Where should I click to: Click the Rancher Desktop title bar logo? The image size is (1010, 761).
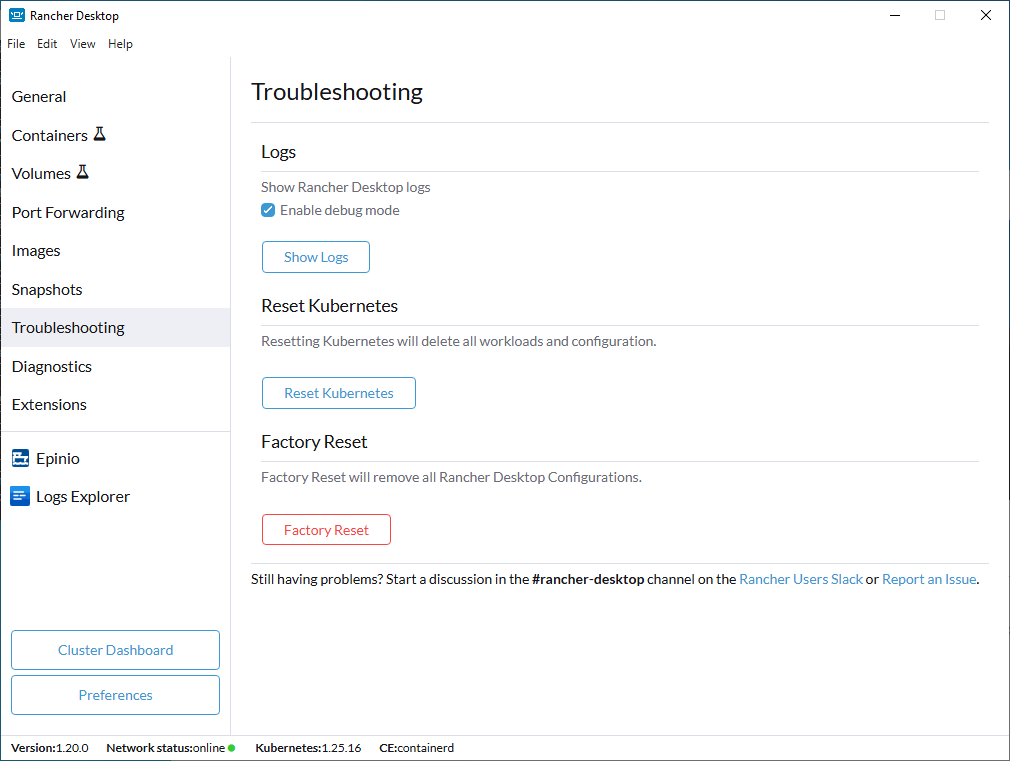(x=17, y=15)
